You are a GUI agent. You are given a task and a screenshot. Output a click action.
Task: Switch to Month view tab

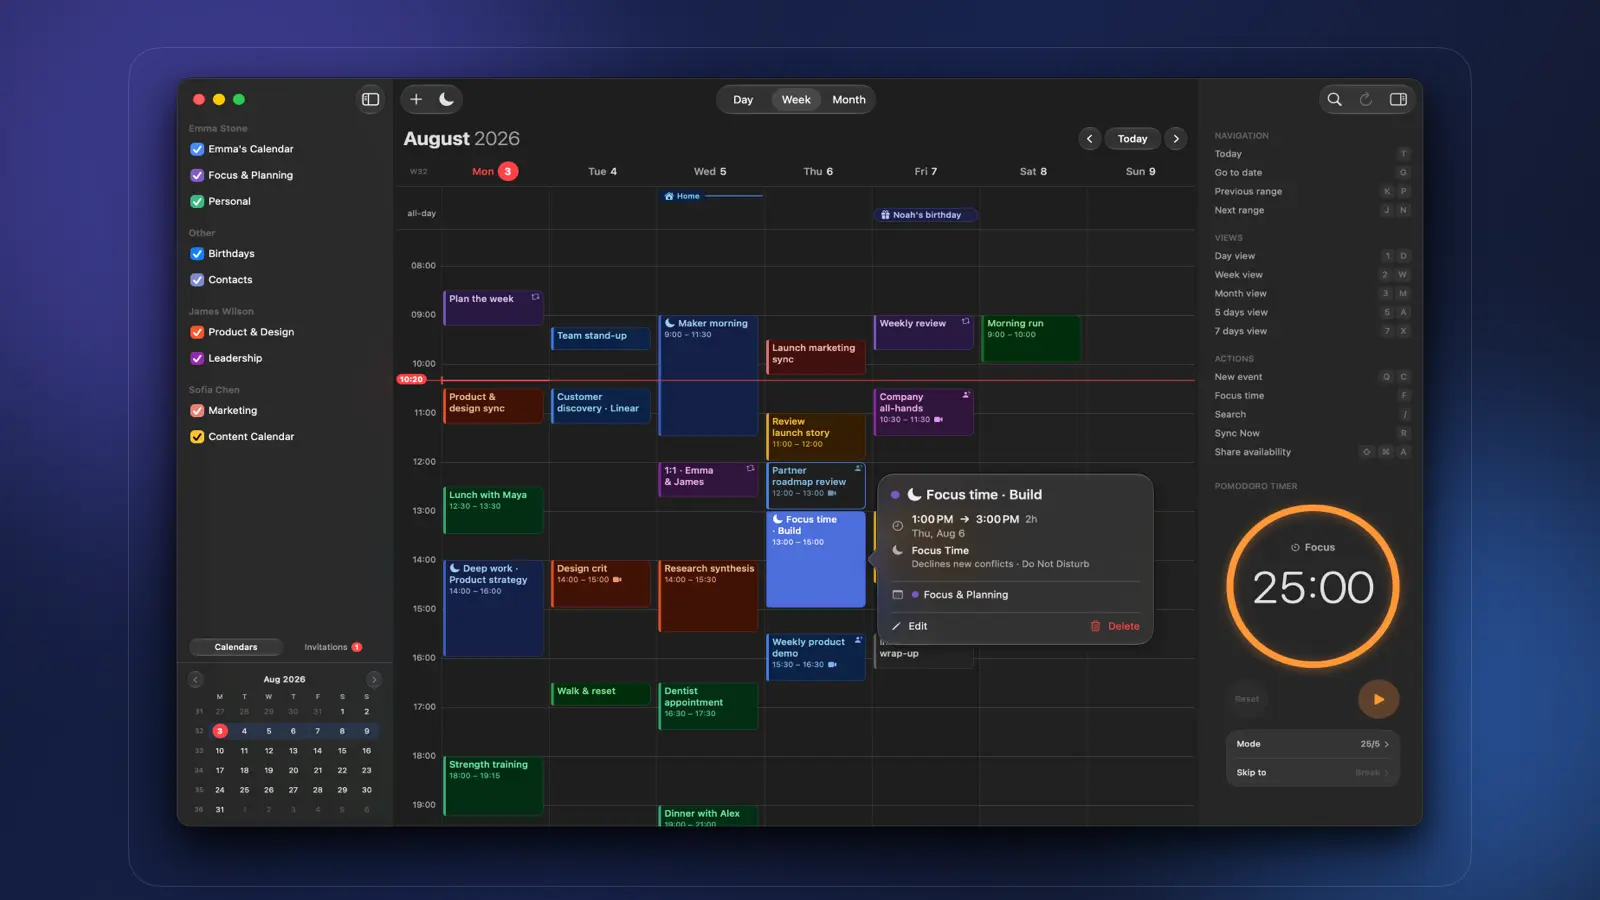(849, 100)
